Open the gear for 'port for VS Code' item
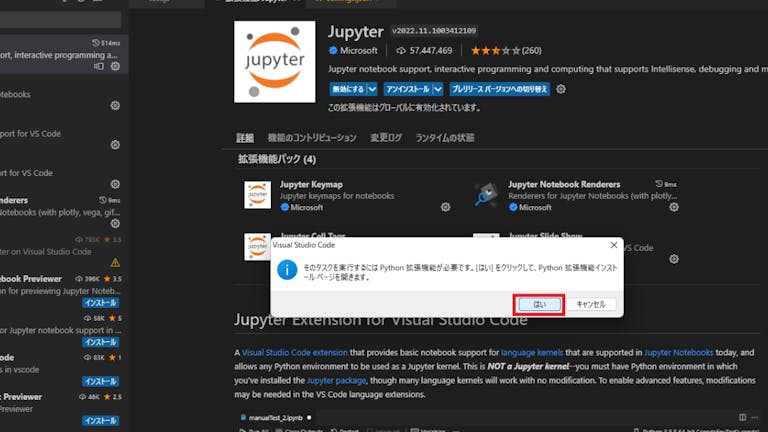Image resolution: width=768 pixels, height=432 pixels. [115, 145]
